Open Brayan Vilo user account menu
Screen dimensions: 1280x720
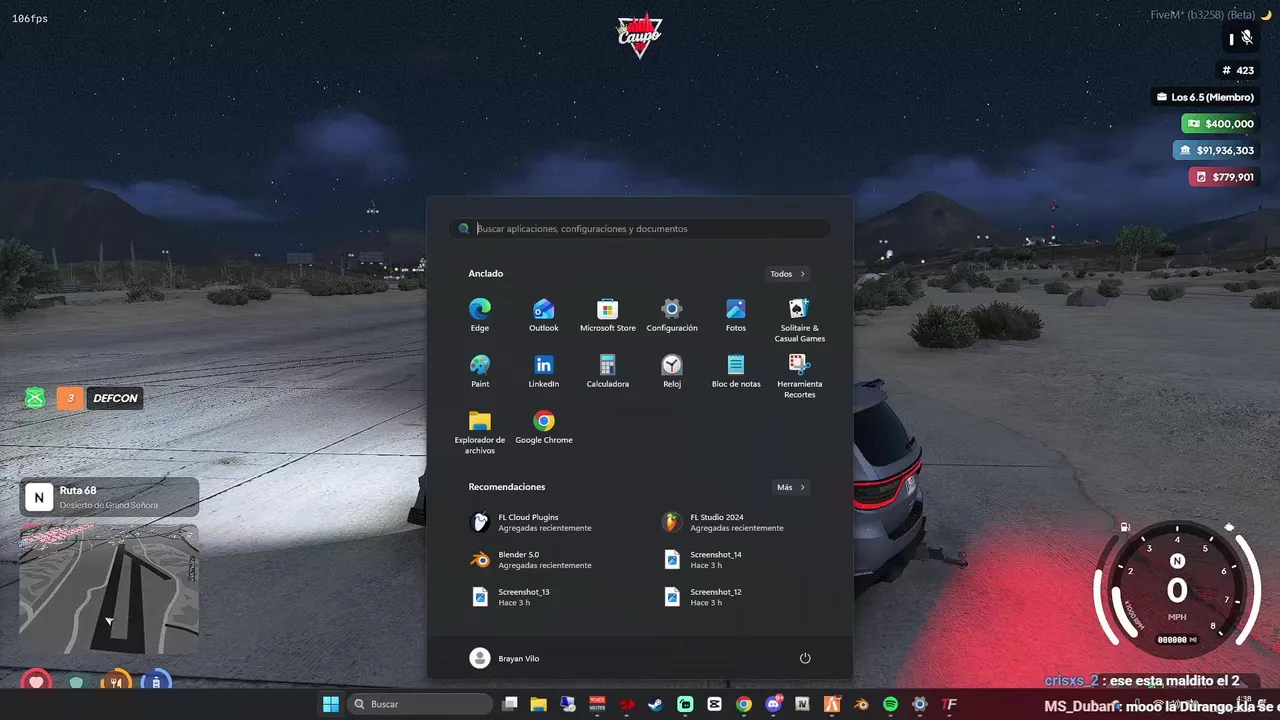(505, 658)
